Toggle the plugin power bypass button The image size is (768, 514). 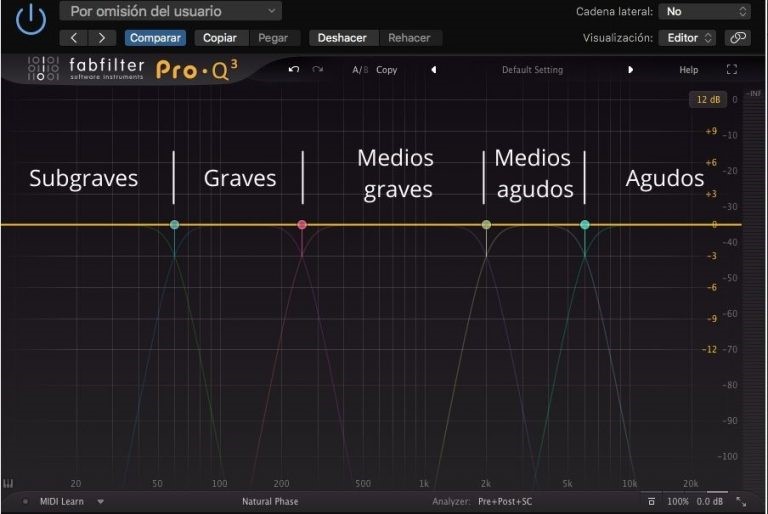(32, 19)
